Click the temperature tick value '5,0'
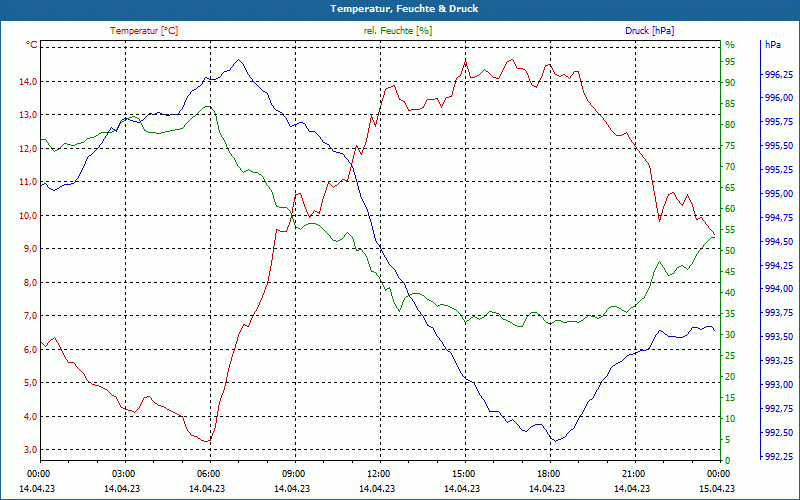 point(29,383)
